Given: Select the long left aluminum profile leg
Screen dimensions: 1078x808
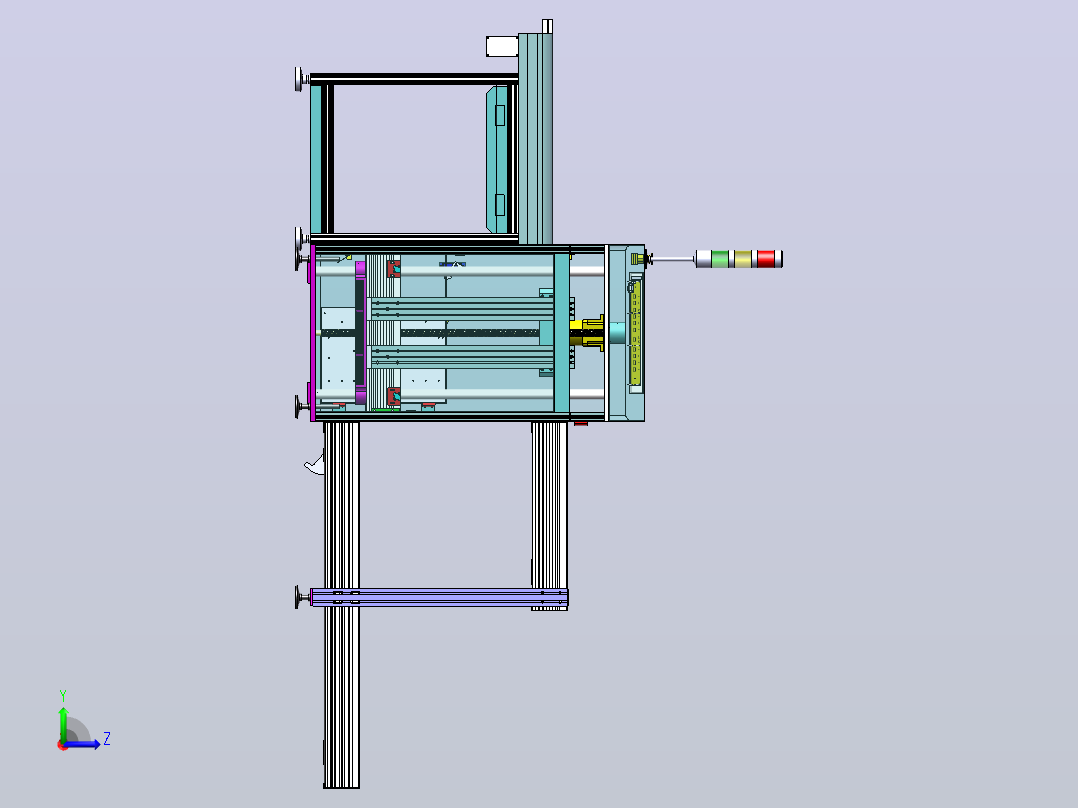Looking at the screenshot, I should [x=342, y=605].
